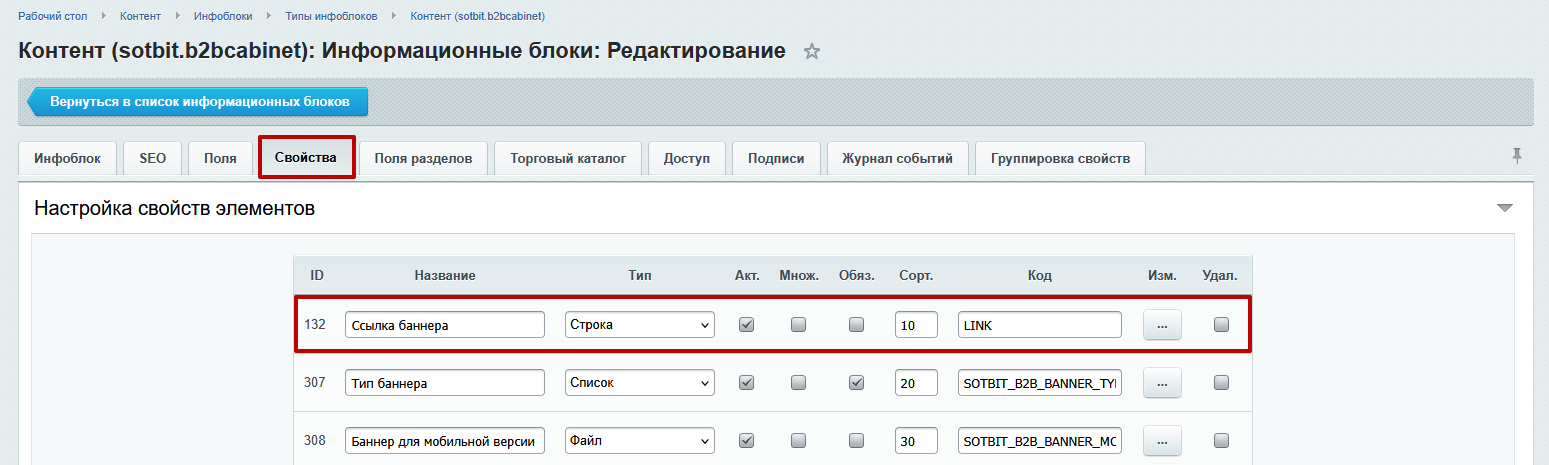1549x465 pixels.
Task: Edit name field Тип баннера
Action: tap(445, 383)
